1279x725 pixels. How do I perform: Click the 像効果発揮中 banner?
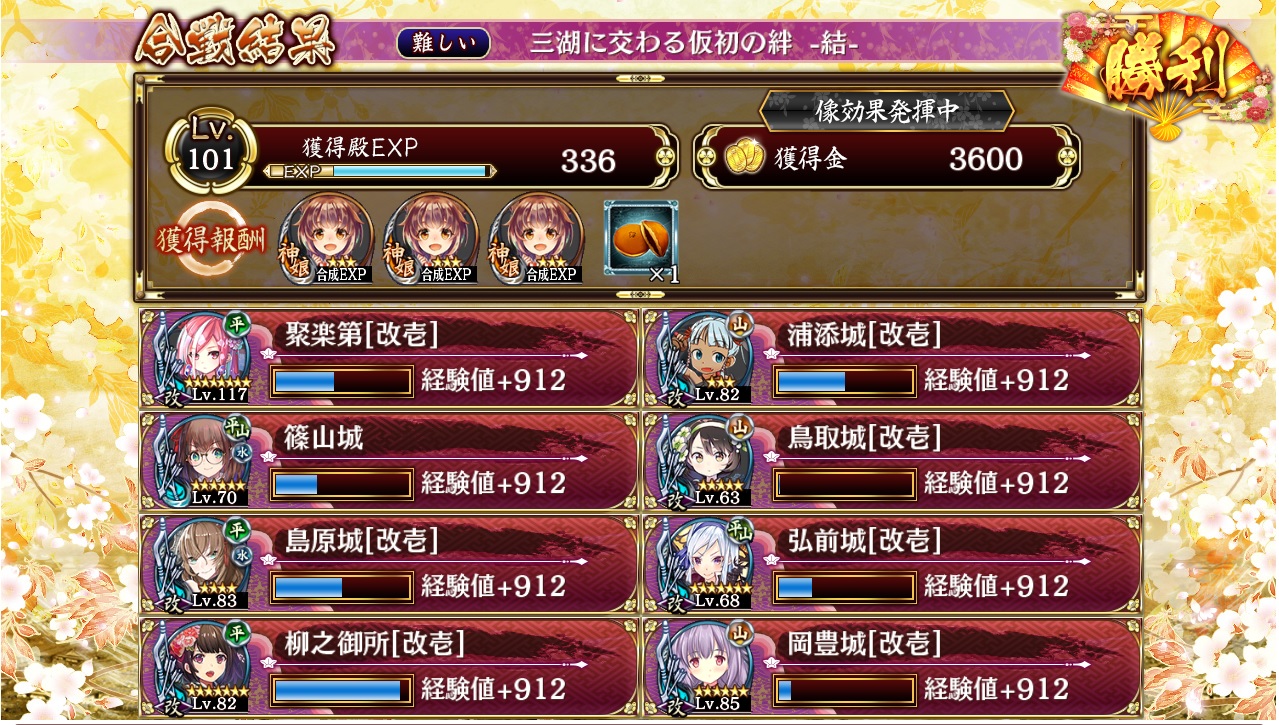tap(887, 112)
